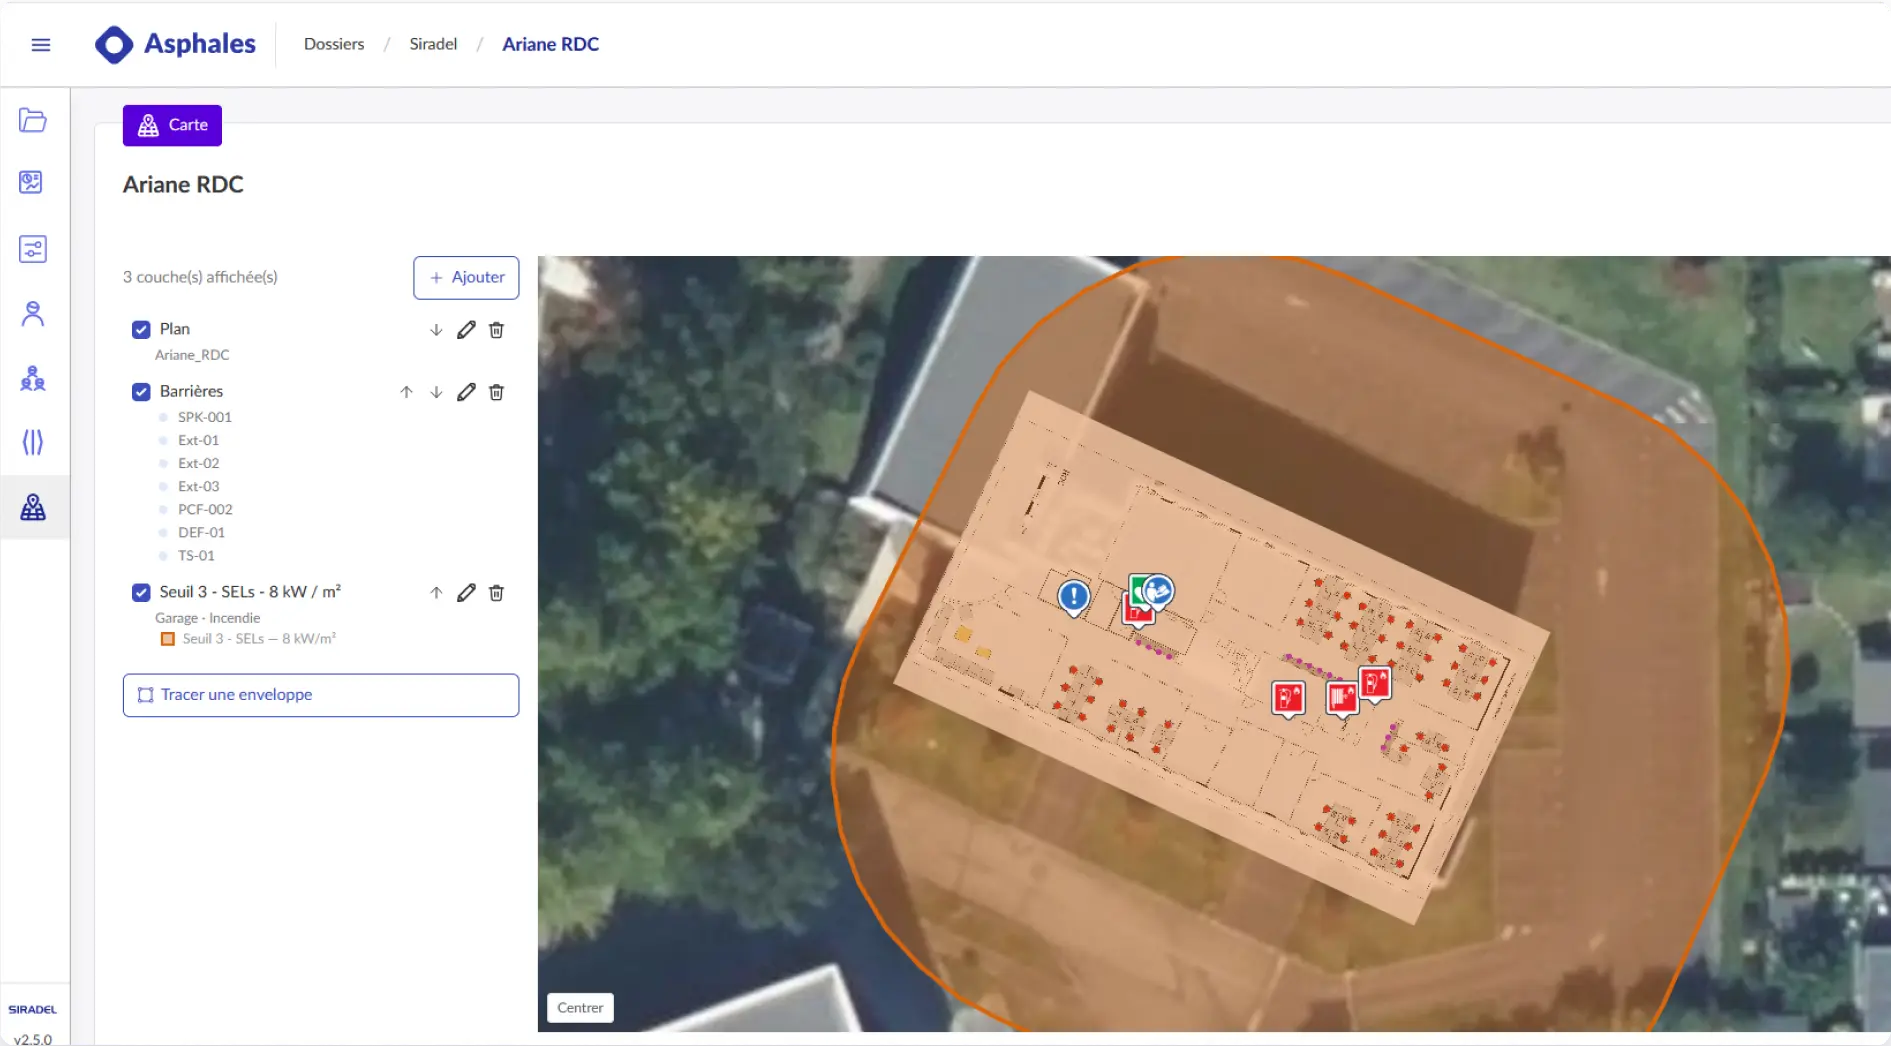
Task: Open the folder icon in sidebar
Action: point(33,121)
